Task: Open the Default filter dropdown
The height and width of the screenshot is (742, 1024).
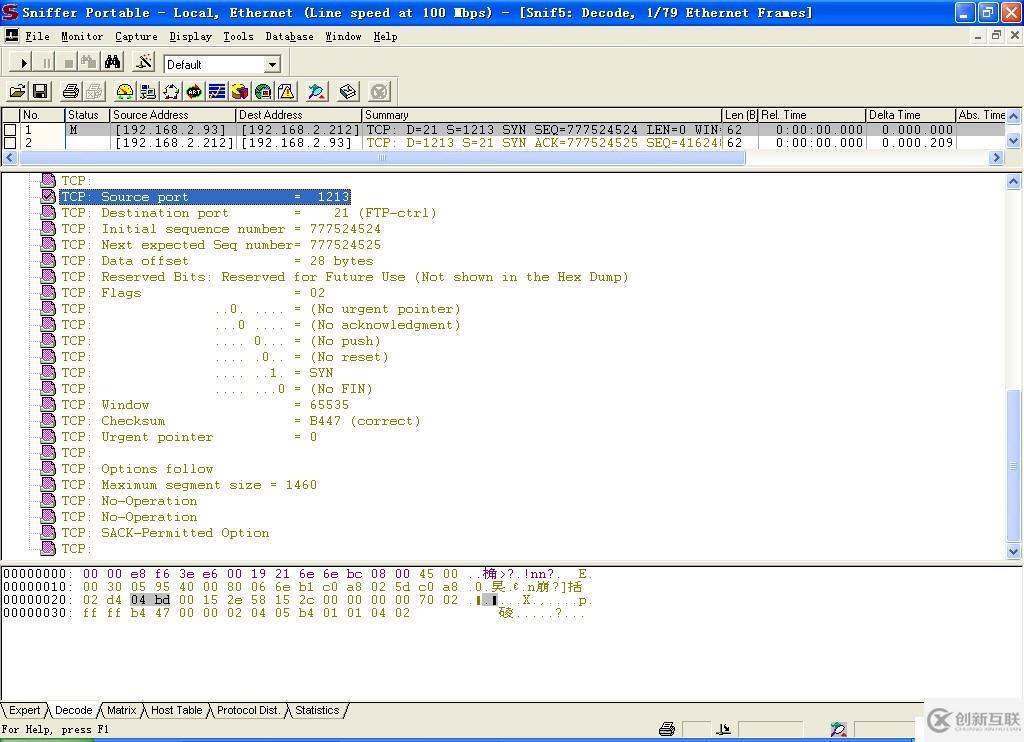Action: tap(273, 64)
